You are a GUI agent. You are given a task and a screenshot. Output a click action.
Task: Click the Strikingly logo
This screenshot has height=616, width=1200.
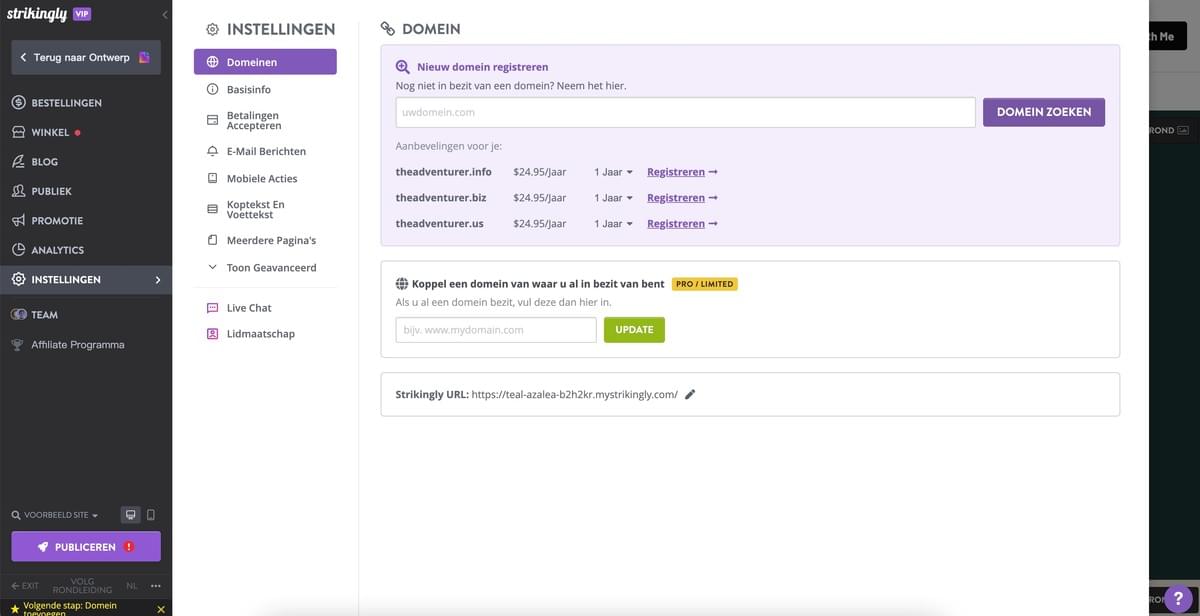click(36, 15)
